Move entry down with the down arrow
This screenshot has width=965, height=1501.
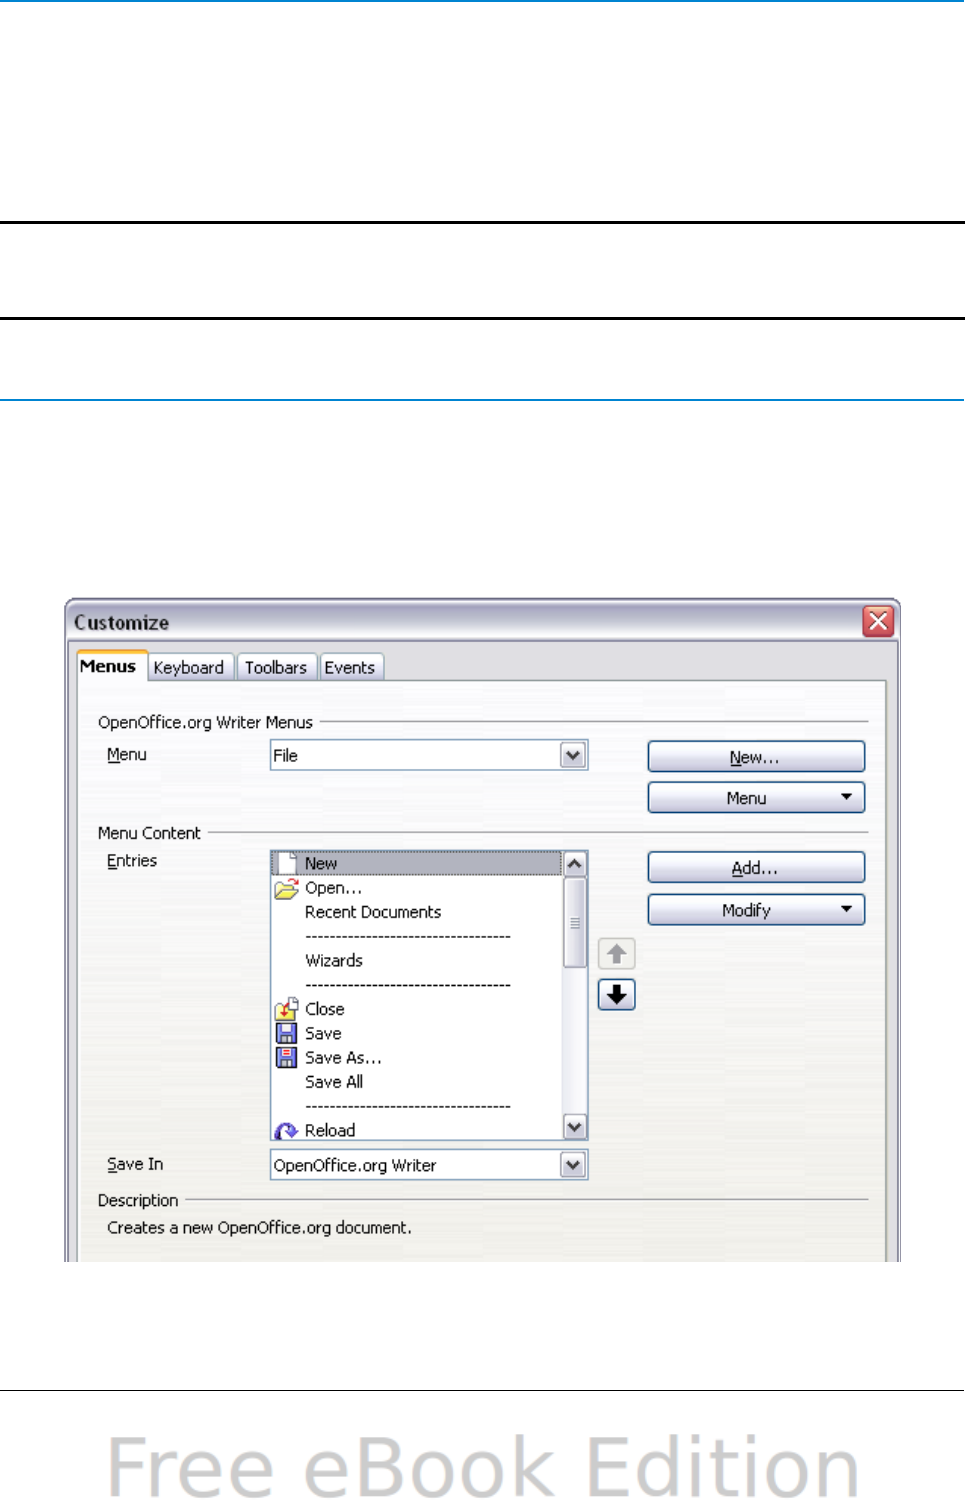pos(617,995)
